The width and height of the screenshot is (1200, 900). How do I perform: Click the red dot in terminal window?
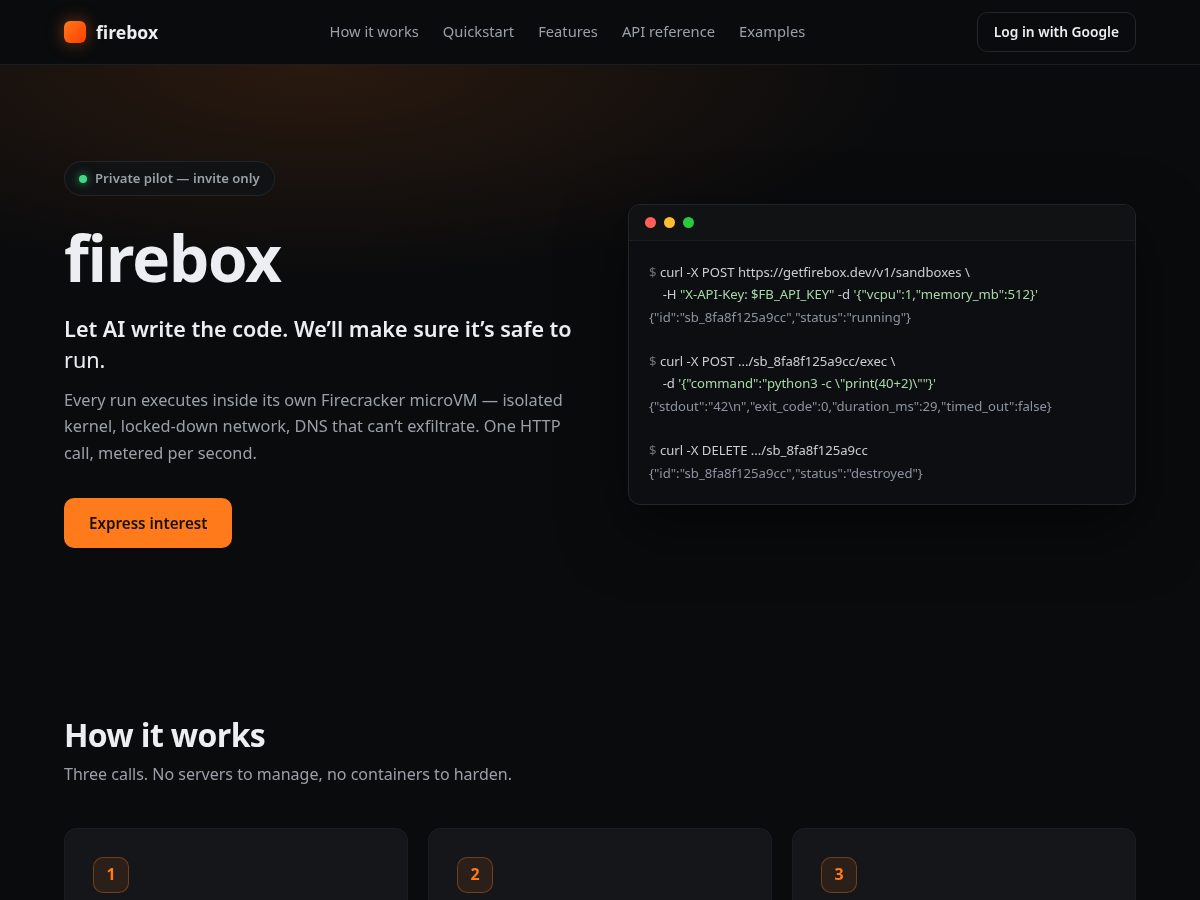[x=651, y=222]
